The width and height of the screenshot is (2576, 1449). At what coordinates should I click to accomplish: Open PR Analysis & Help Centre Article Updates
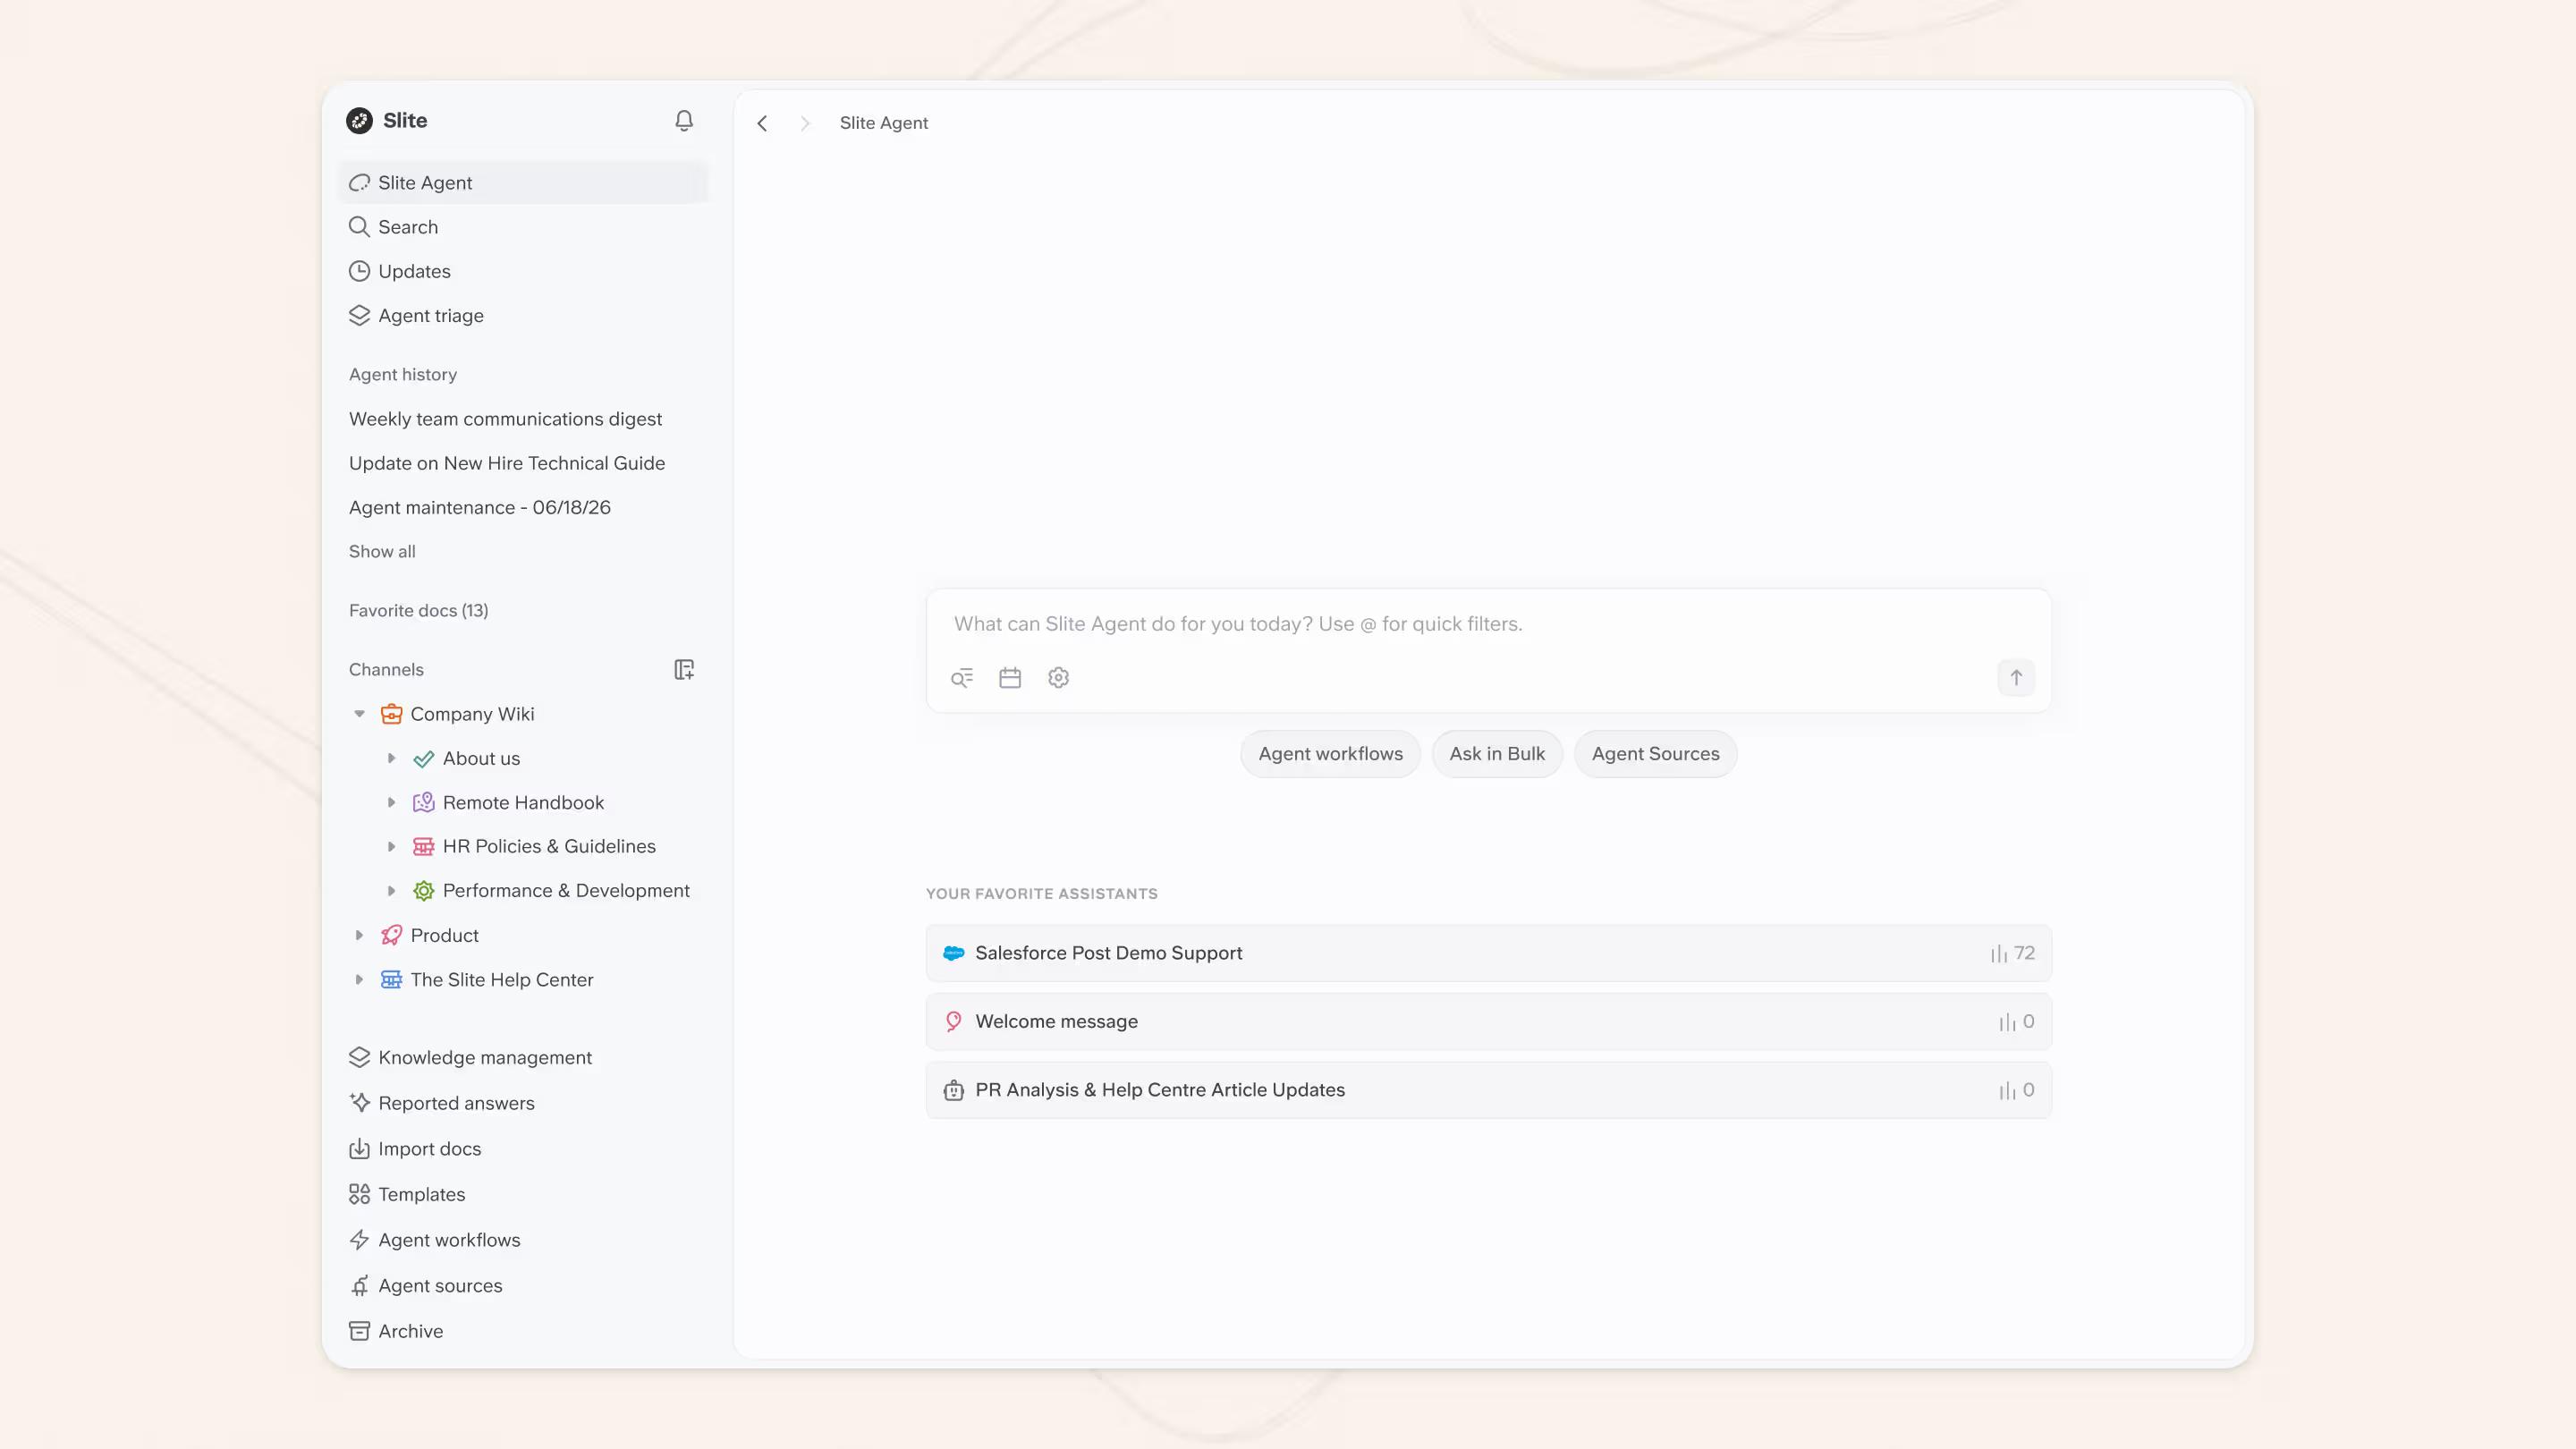click(x=1488, y=1090)
